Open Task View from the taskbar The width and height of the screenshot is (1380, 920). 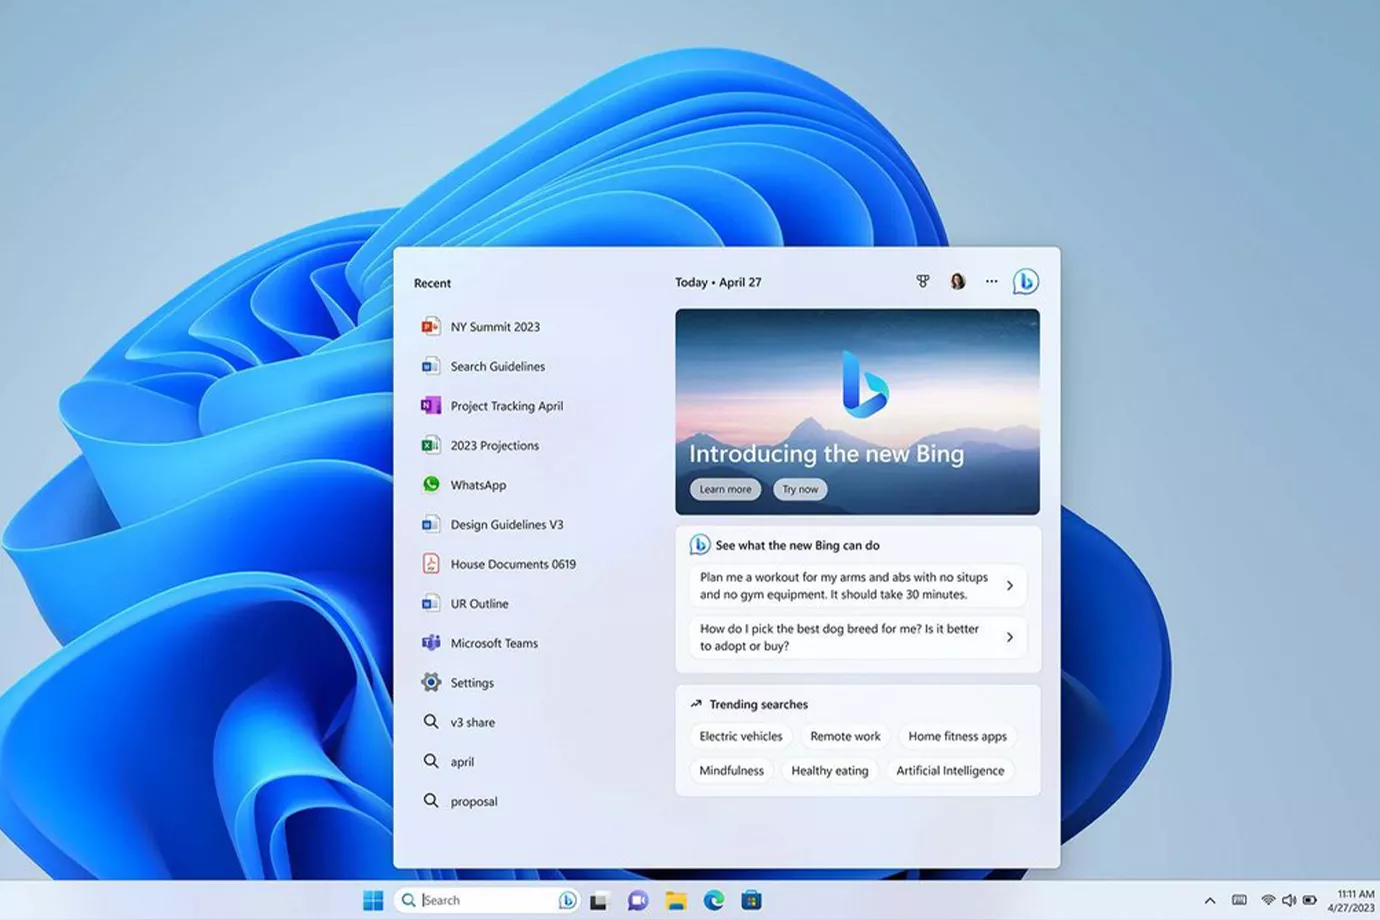(599, 901)
